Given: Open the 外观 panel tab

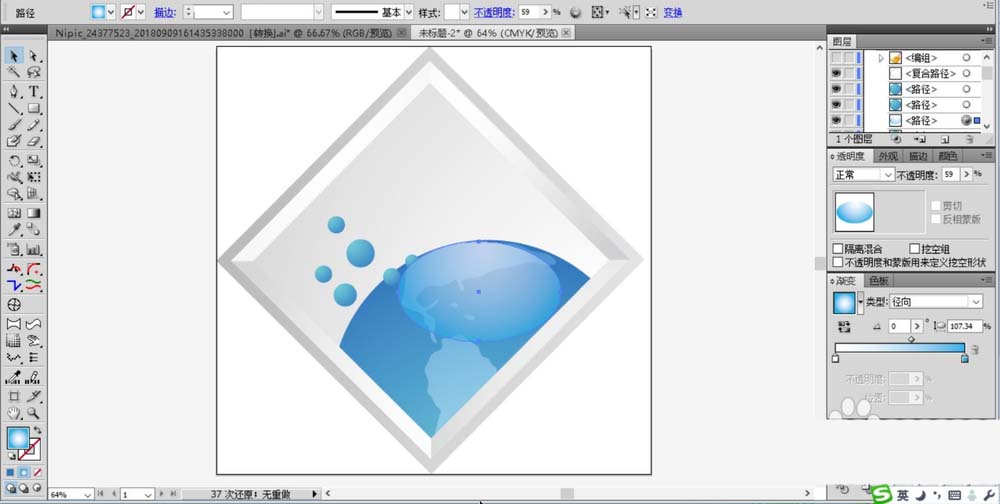Looking at the screenshot, I should coord(887,156).
